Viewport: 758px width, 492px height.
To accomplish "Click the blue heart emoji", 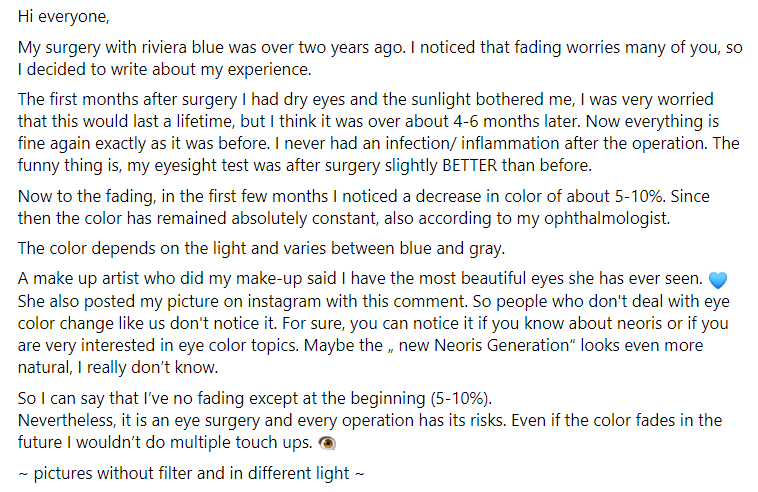I will [x=717, y=280].
